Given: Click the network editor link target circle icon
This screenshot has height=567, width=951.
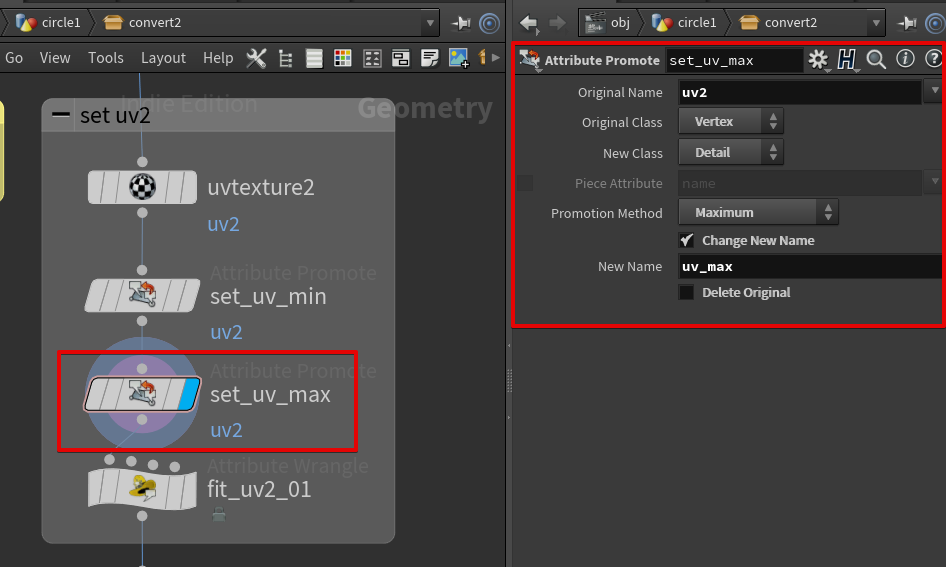Looking at the screenshot, I should [x=489, y=23].
